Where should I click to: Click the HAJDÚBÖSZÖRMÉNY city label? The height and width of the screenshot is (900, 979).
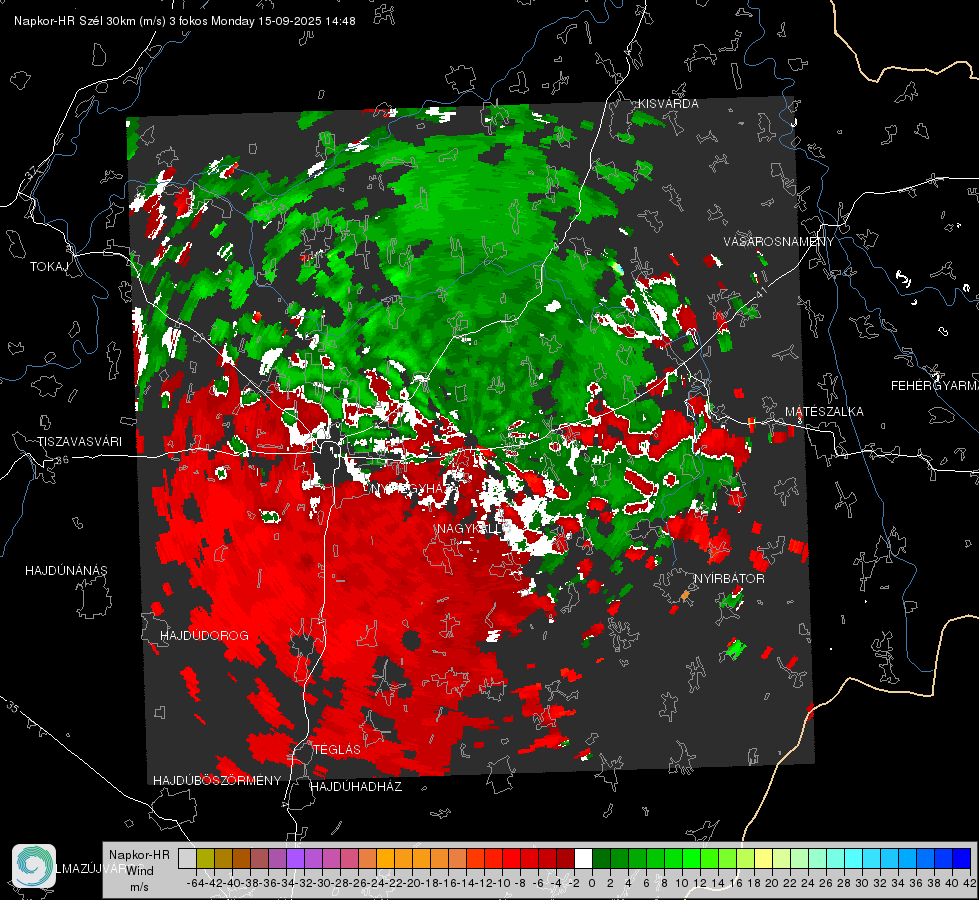pyautogui.click(x=217, y=781)
